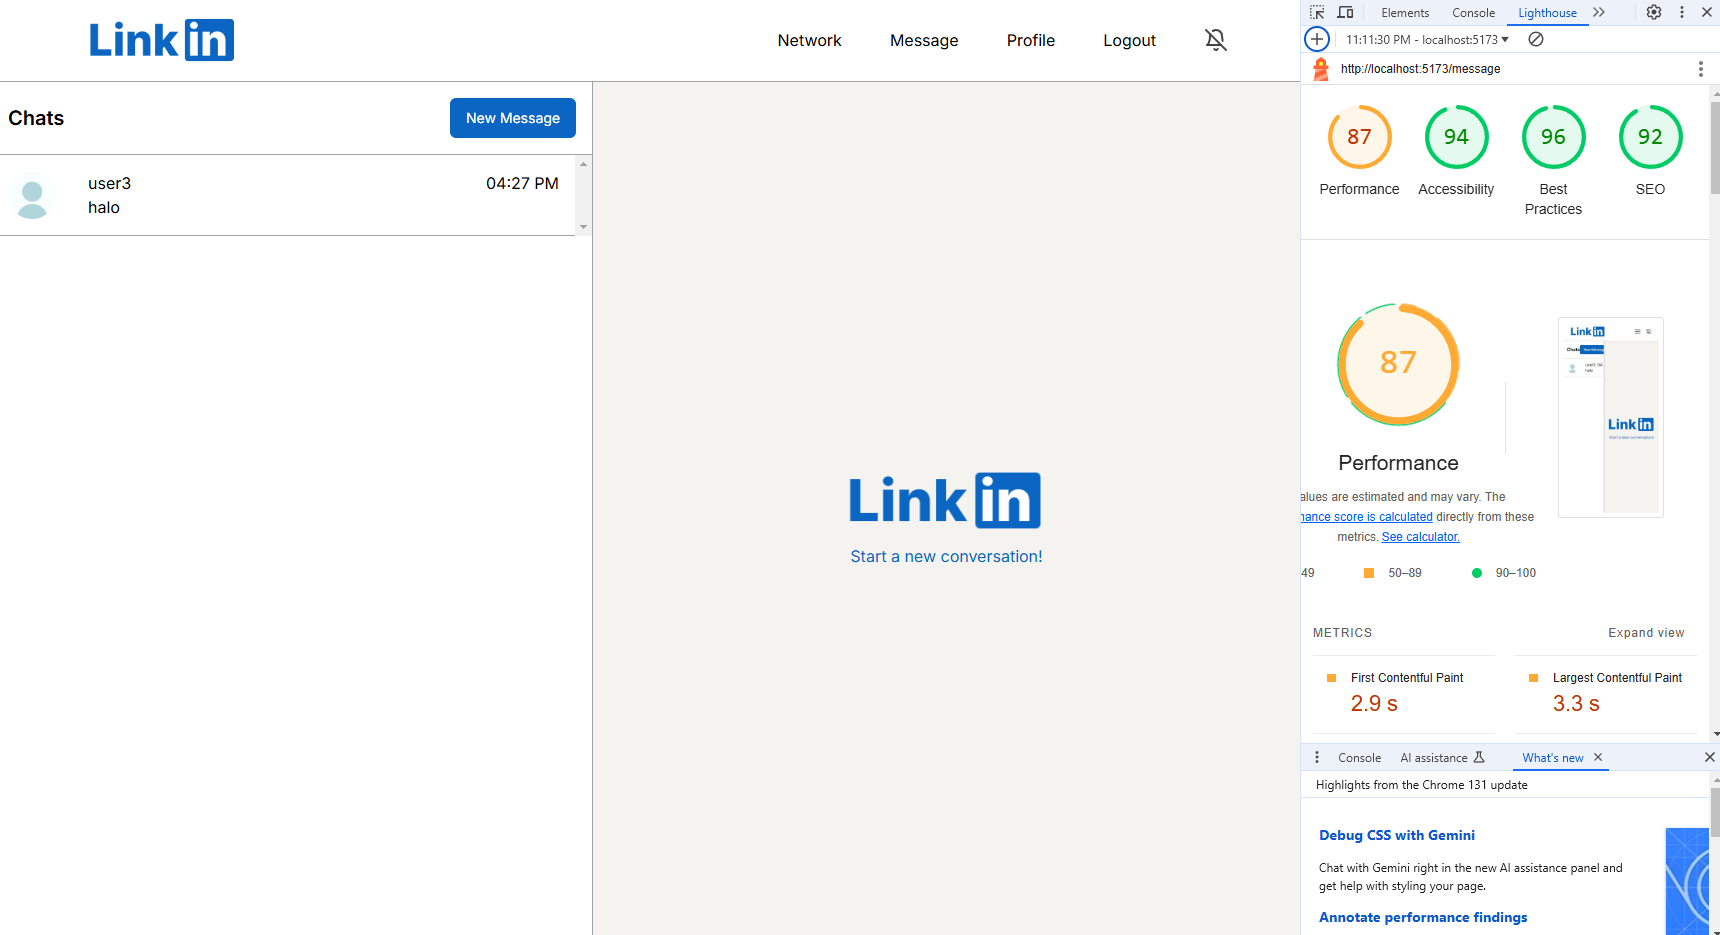Screen dimensions: 1720x935
Task: Click the center LinkIn logo in the conversation pane
Action: tap(945, 501)
